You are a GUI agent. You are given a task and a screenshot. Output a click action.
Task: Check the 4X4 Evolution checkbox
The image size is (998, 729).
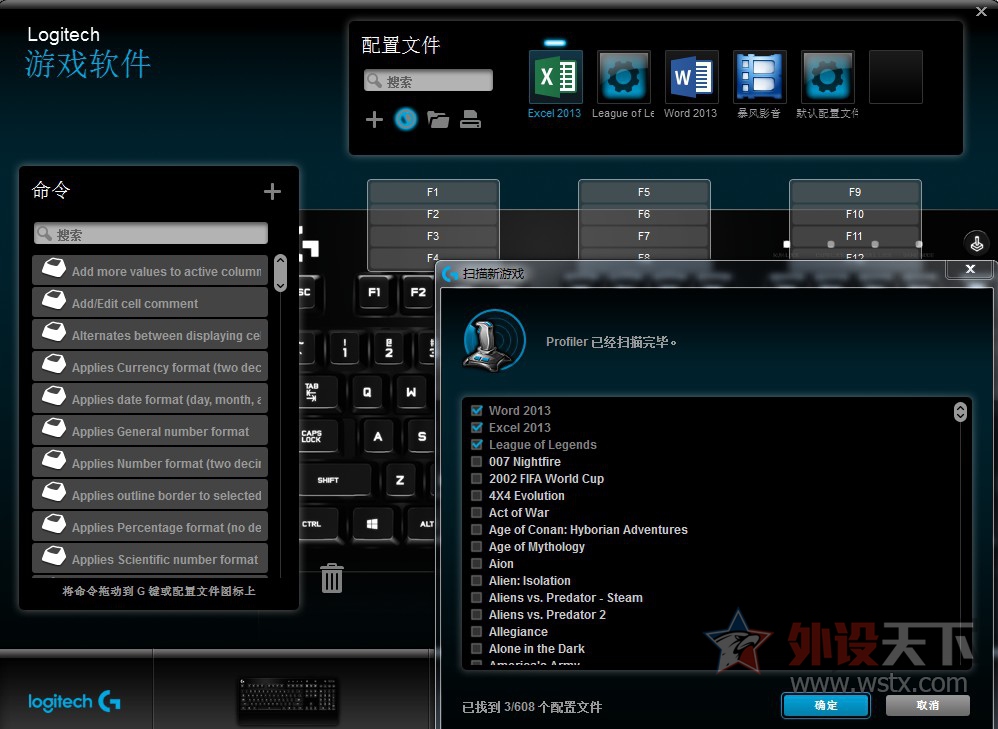tap(477, 495)
